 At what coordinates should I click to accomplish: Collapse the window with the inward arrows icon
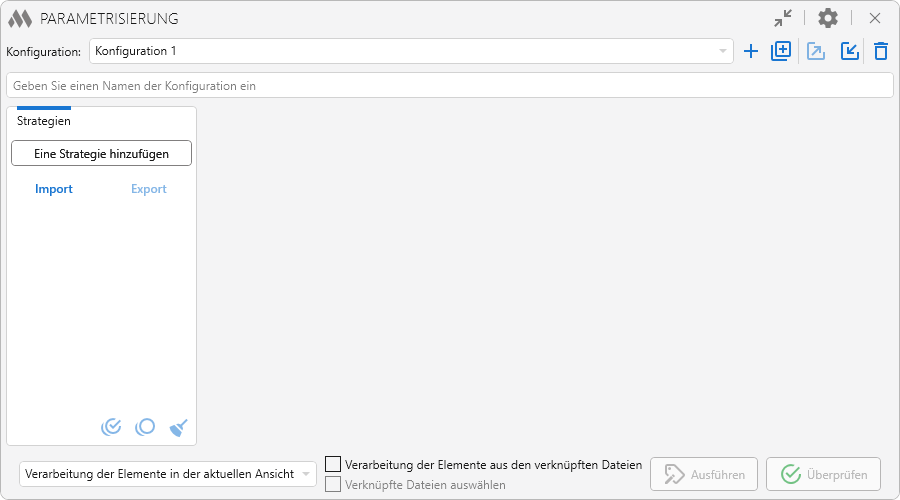click(x=783, y=18)
